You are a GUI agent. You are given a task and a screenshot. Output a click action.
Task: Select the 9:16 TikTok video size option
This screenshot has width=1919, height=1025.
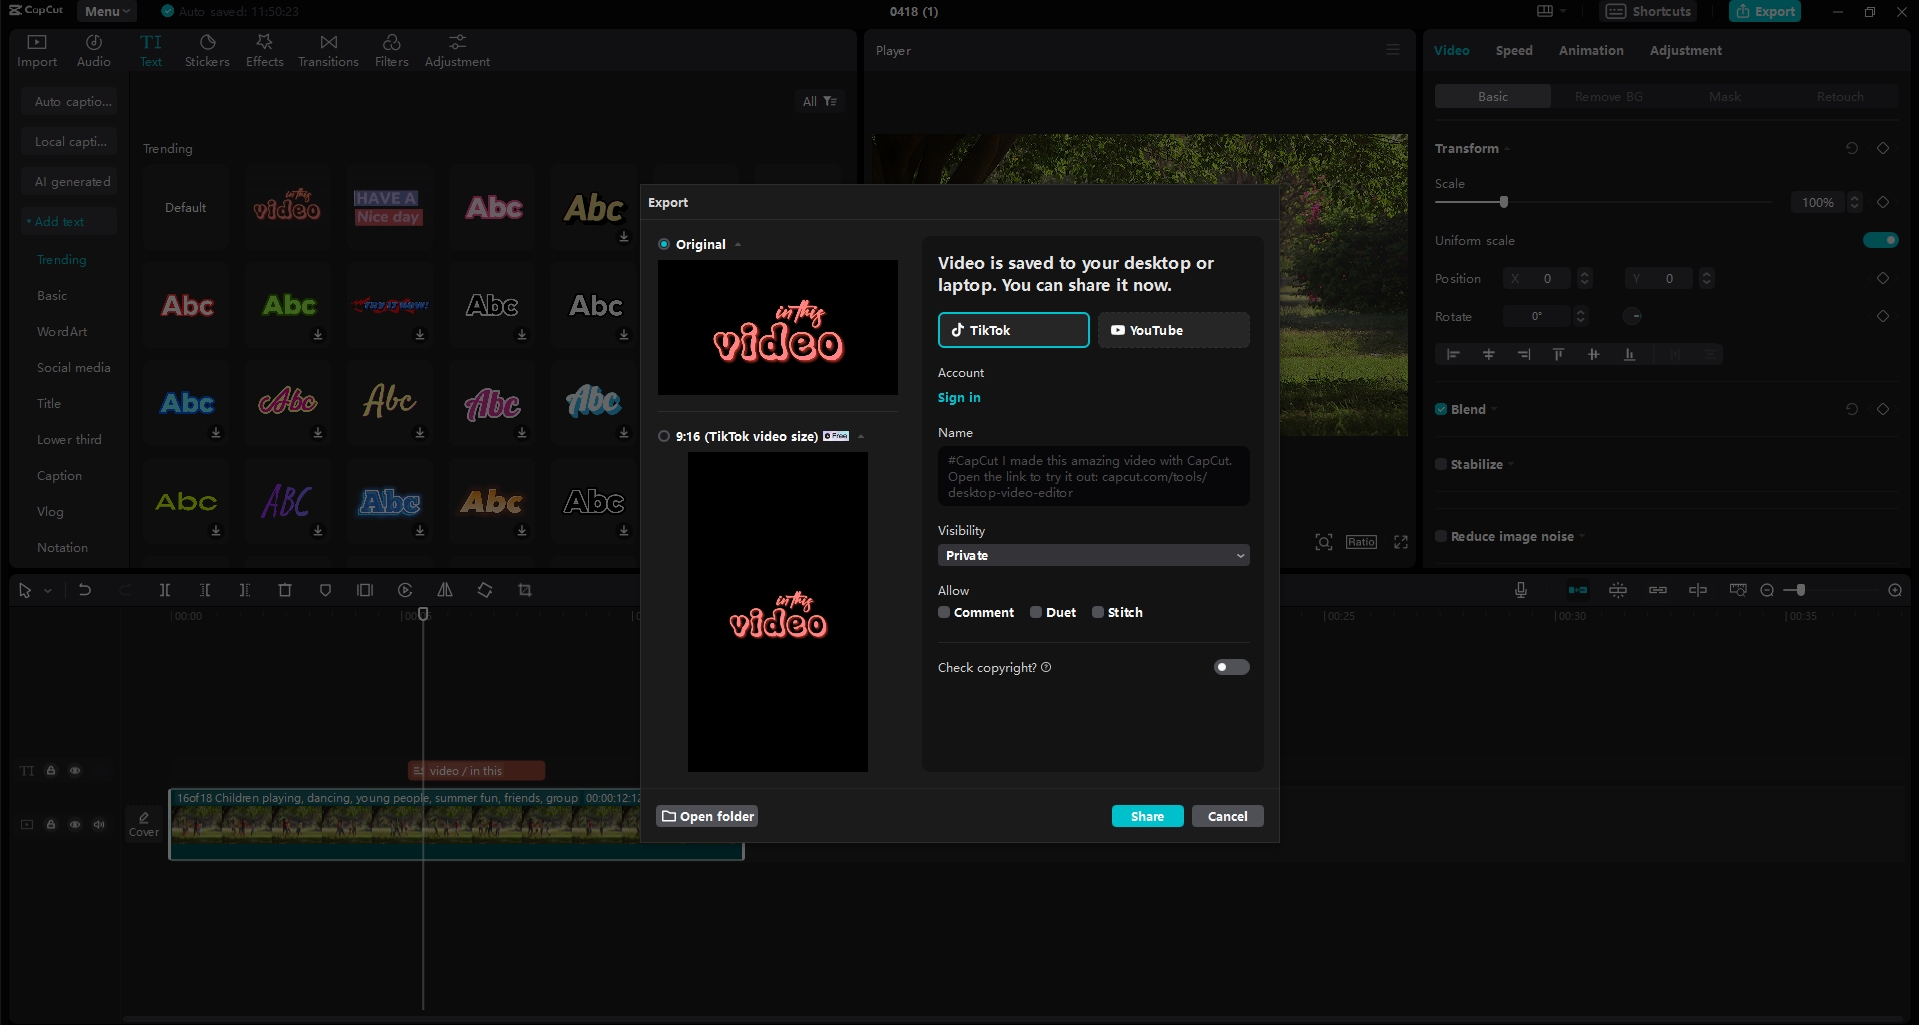663,436
